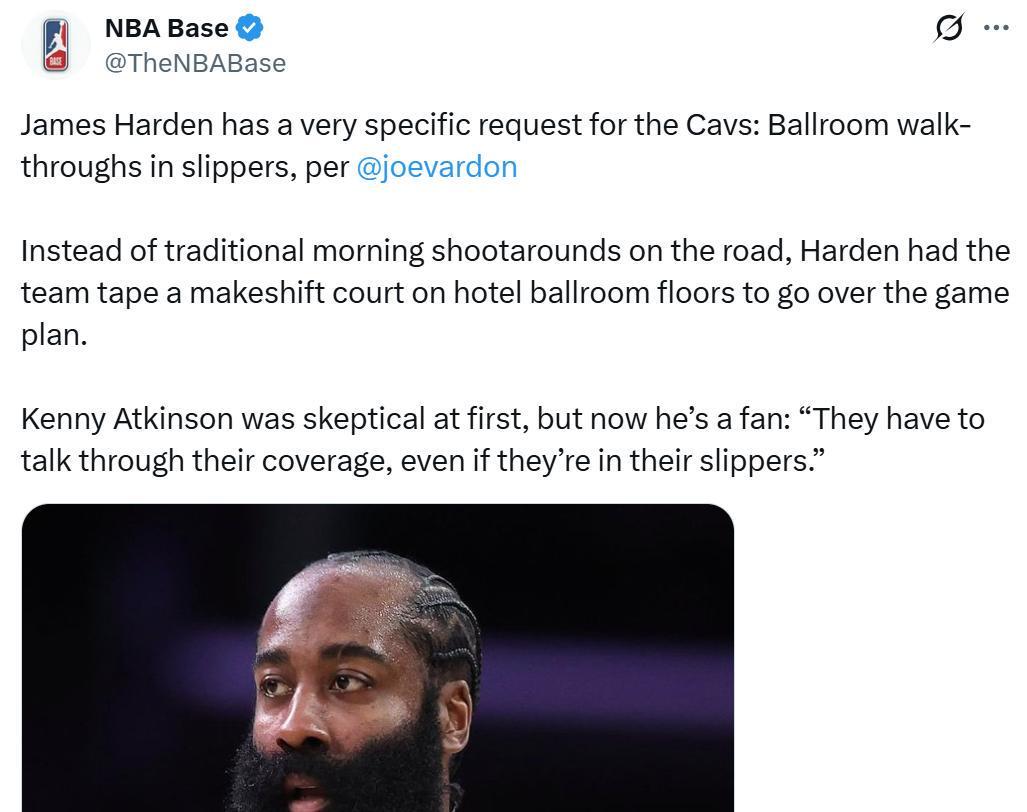The width and height of the screenshot is (1027, 812).
Task: Click the blue verified badge
Action: (x=250, y=28)
